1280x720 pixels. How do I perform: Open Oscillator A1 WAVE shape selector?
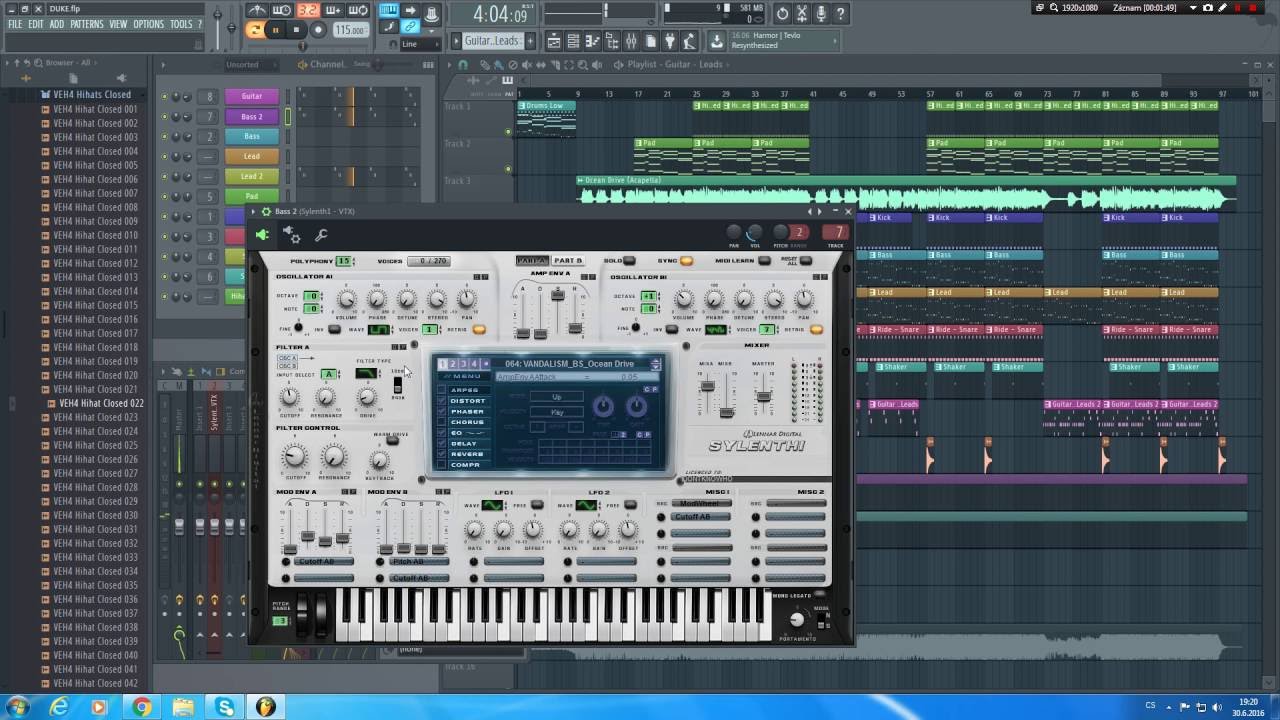click(379, 329)
